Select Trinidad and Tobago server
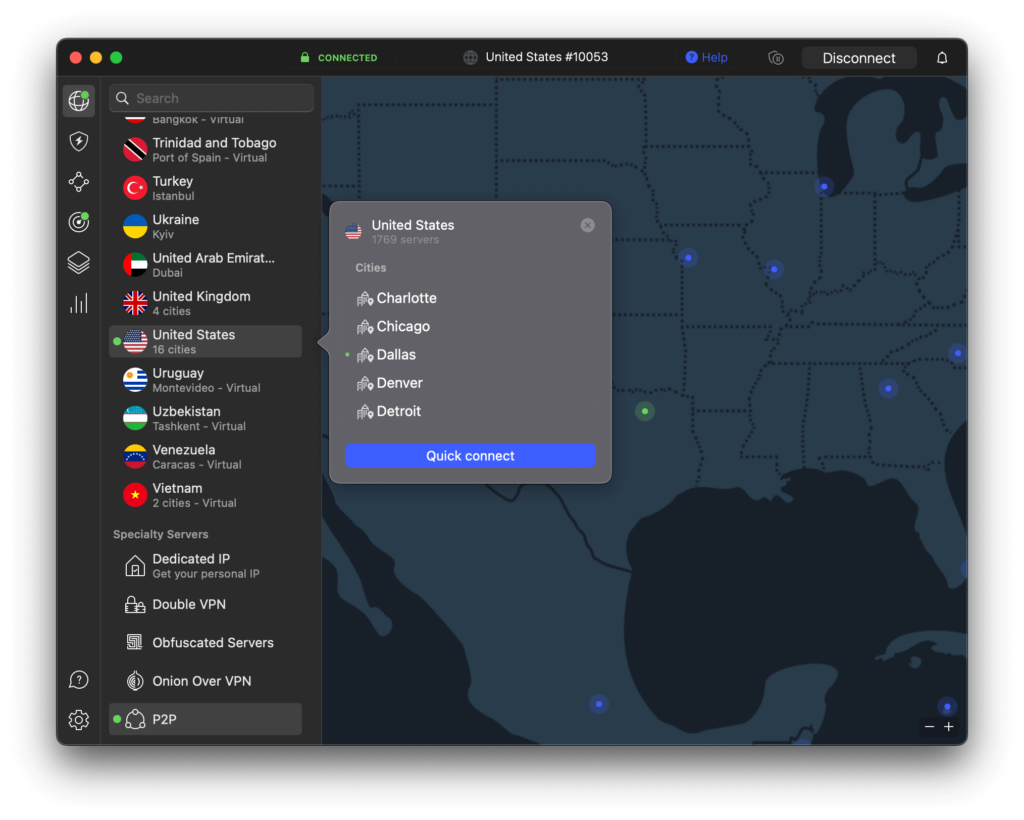Viewport: 1024px width, 820px height. [x=205, y=150]
